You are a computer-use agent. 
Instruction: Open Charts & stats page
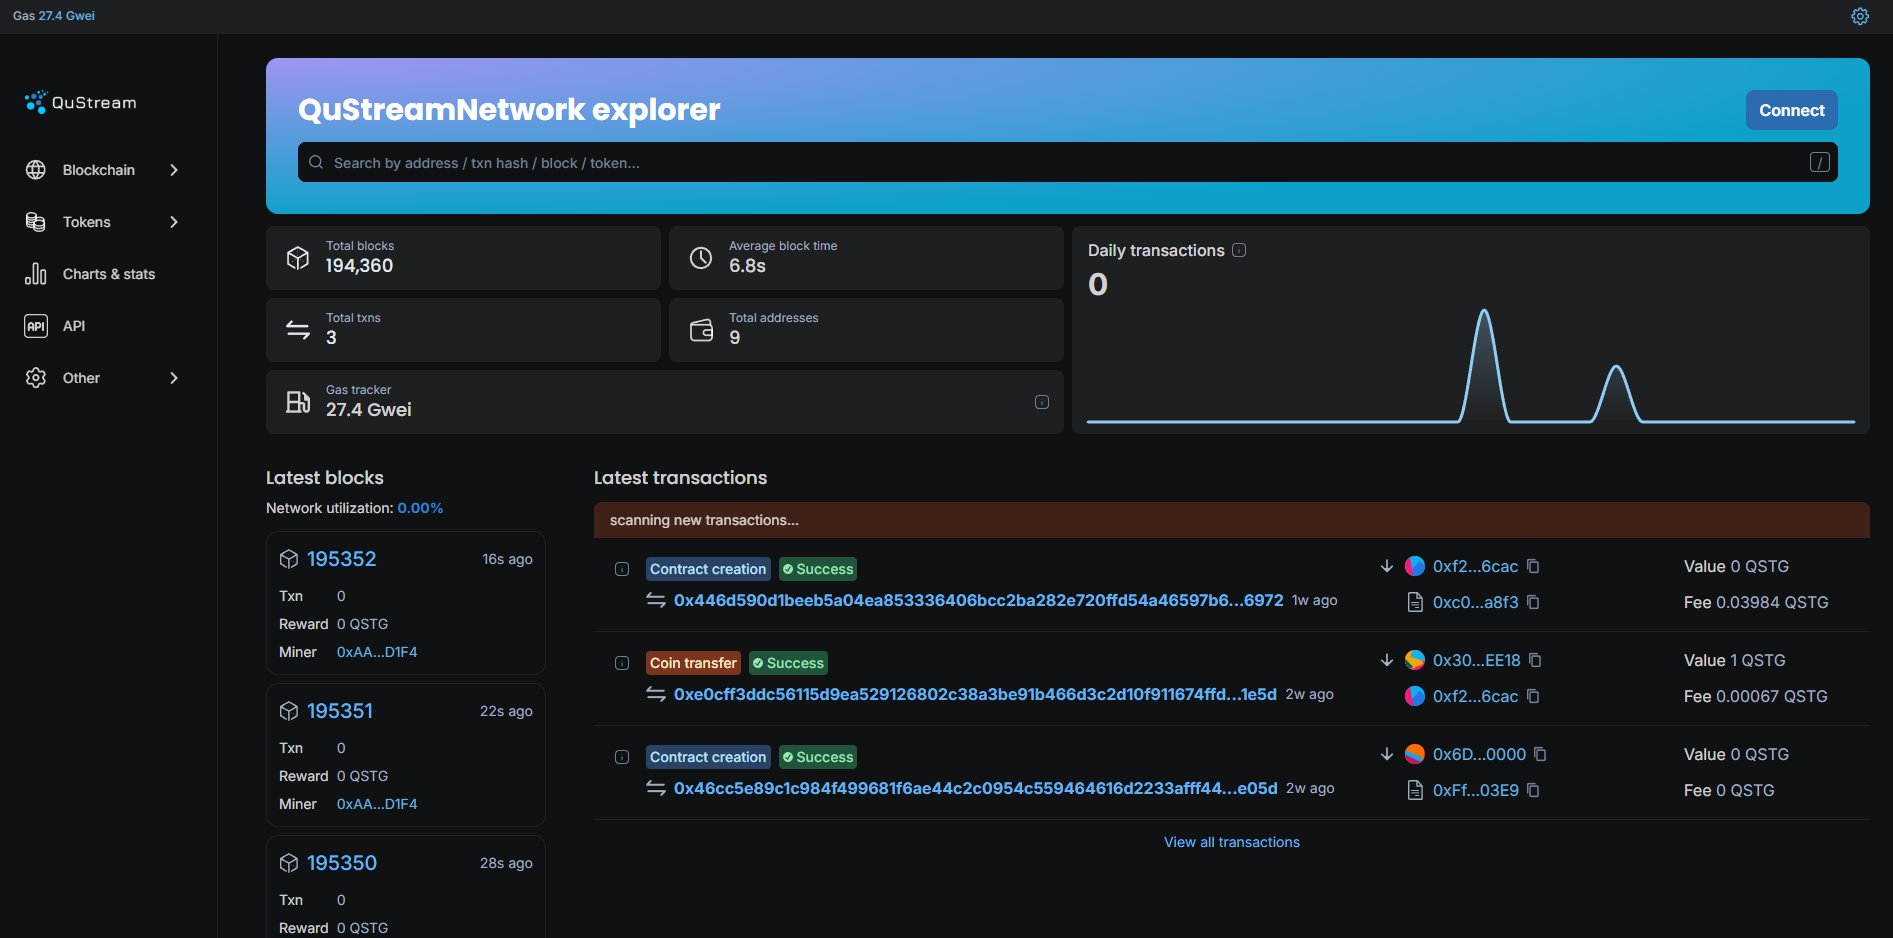[x=108, y=274]
